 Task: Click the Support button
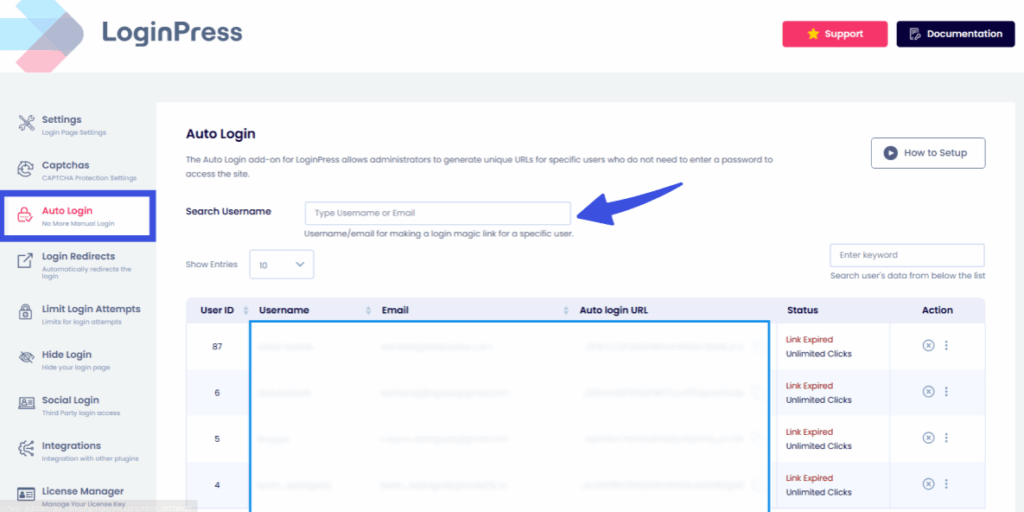point(835,34)
